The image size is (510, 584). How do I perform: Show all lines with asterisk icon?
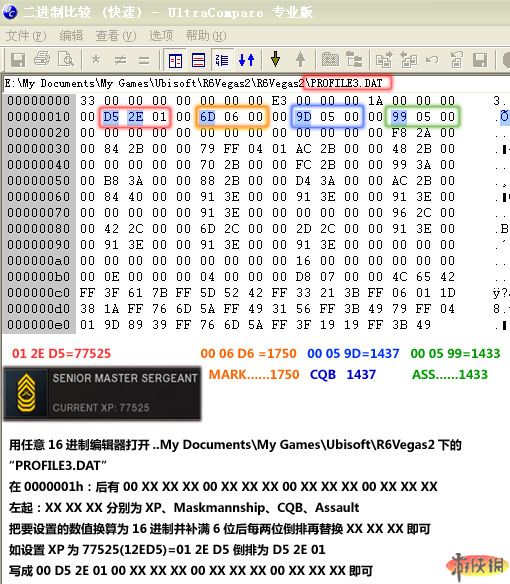coord(96,60)
